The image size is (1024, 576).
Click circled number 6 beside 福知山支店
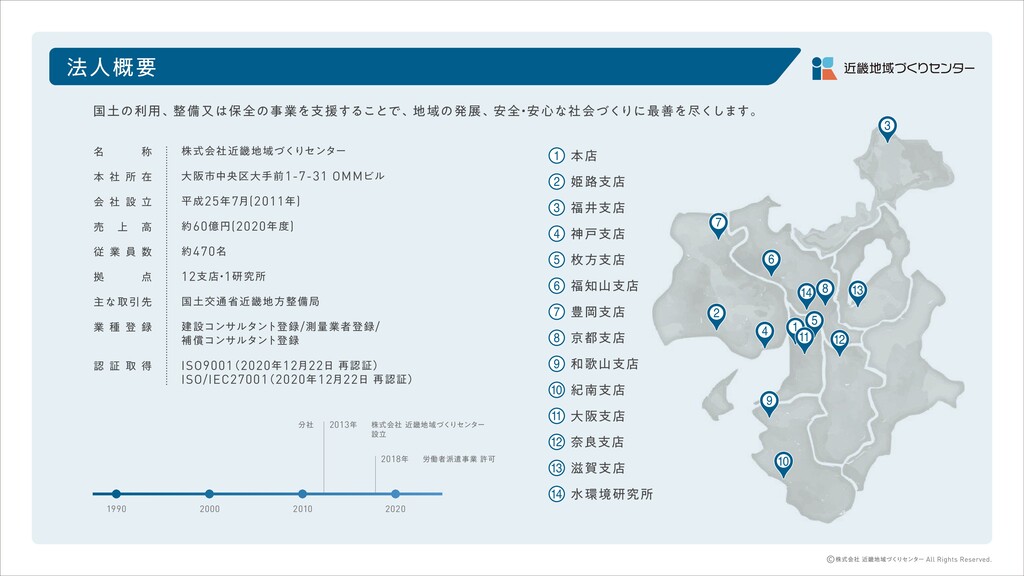(x=556, y=285)
